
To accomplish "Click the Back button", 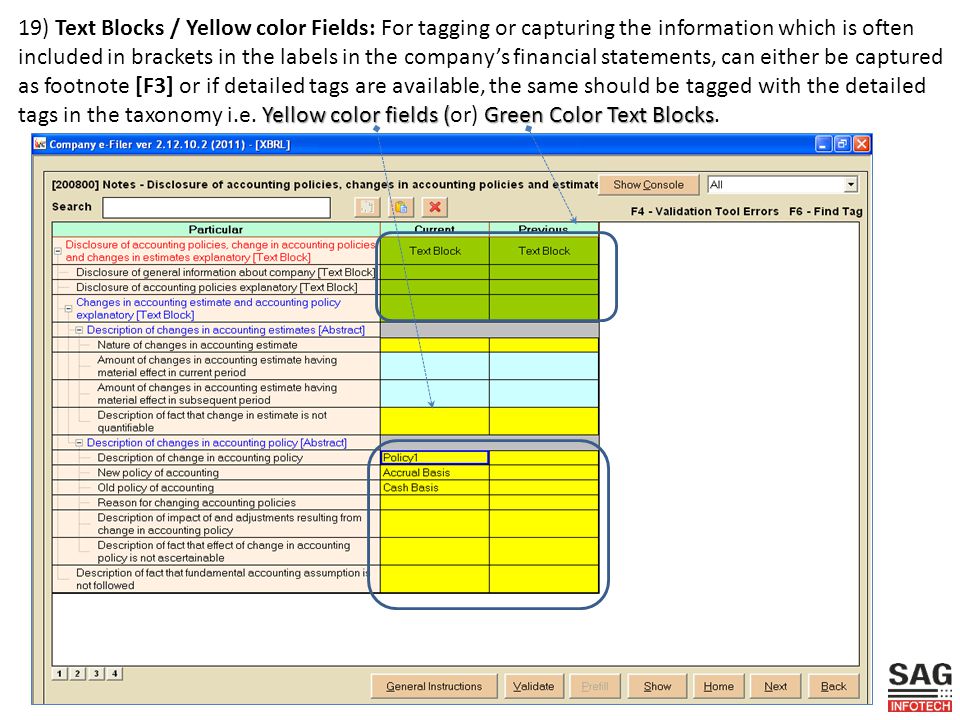I will (x=833, y=686).
